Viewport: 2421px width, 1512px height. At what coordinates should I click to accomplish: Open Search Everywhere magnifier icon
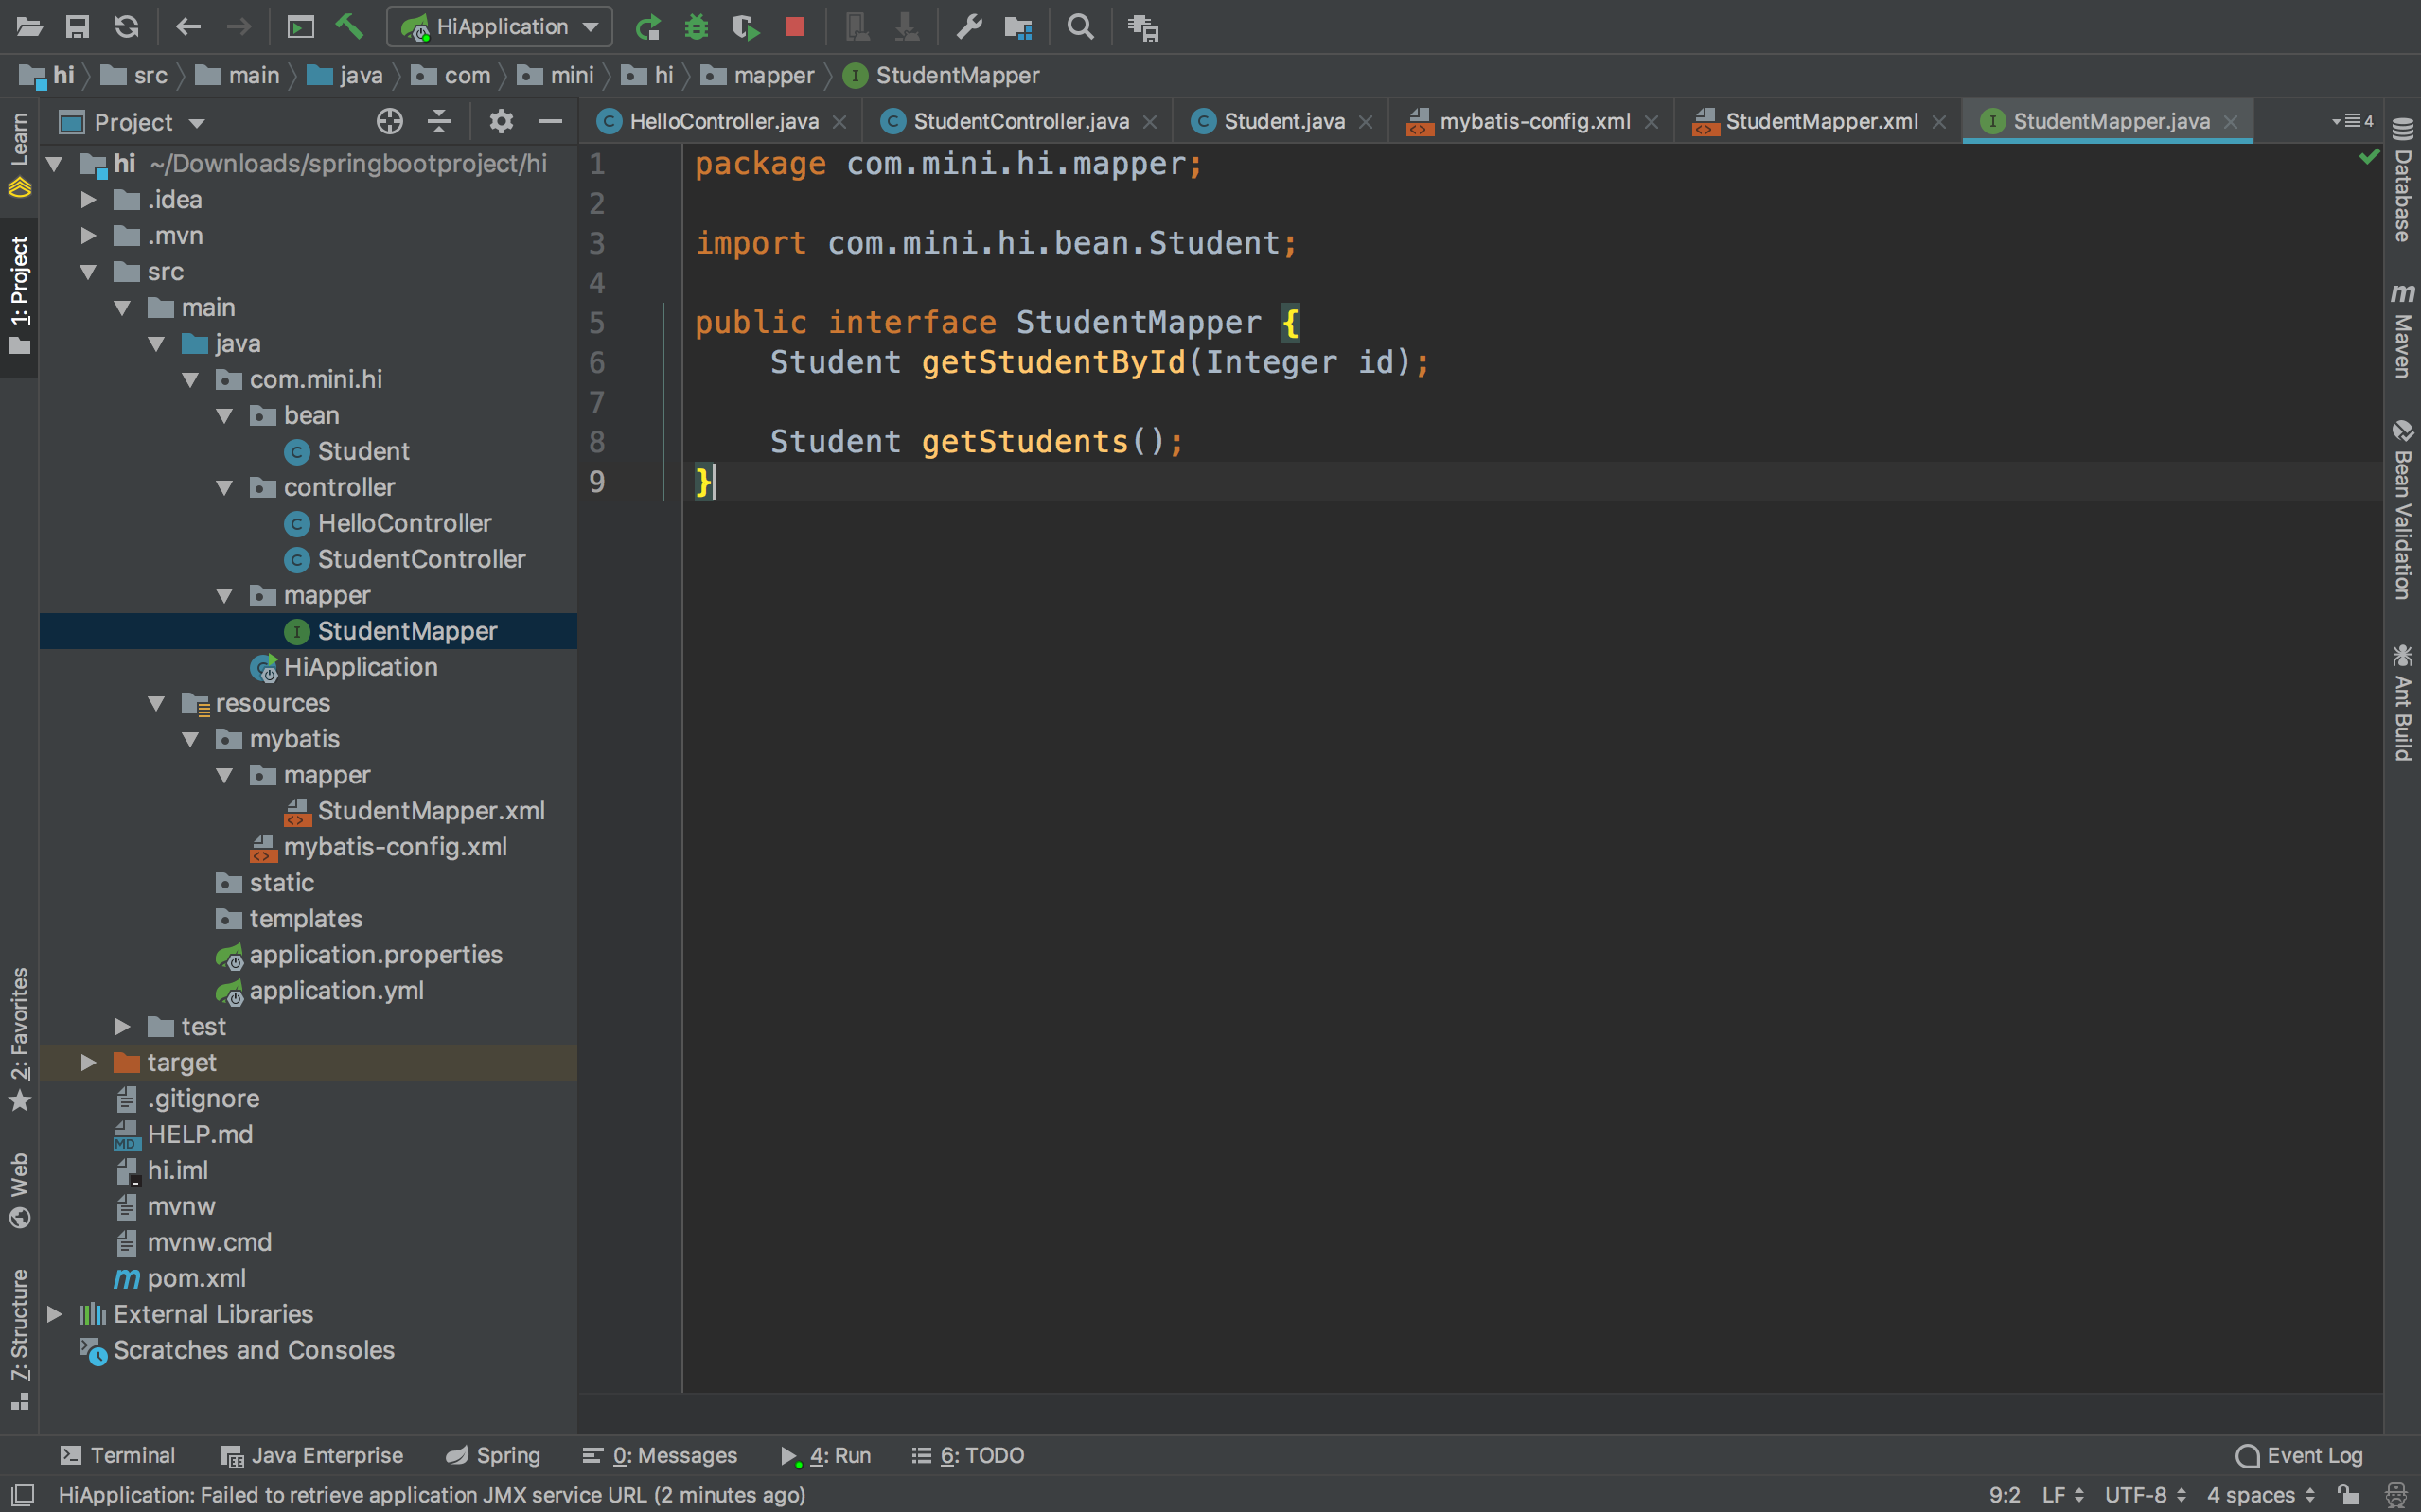[x=1080, y=27]
